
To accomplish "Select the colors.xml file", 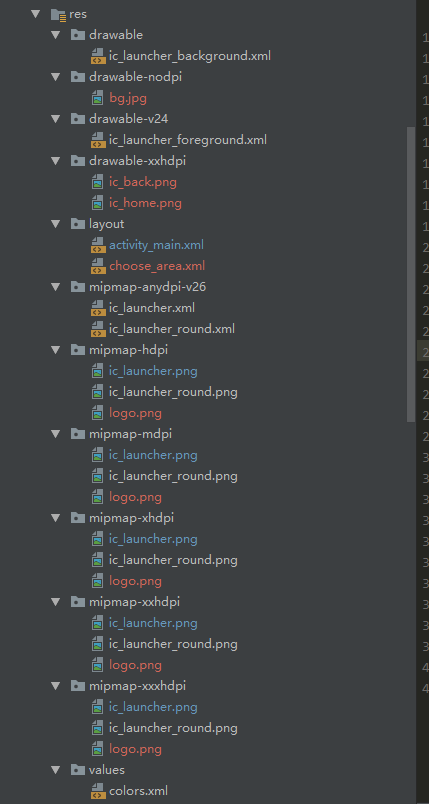I will (138, 791).
